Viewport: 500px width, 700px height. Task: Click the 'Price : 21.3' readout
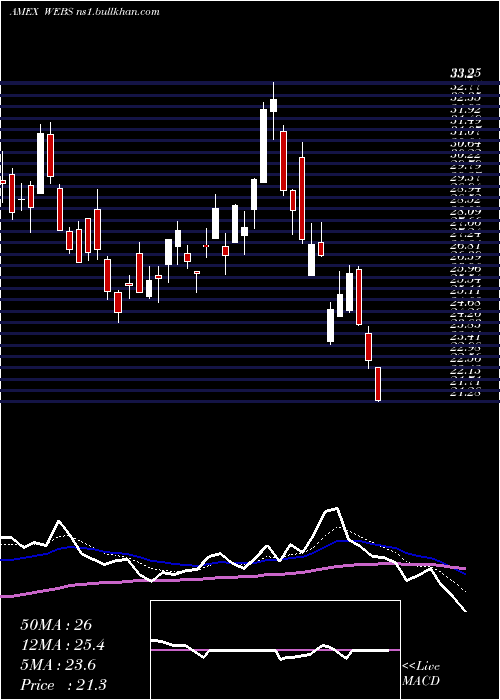point(63,685)
